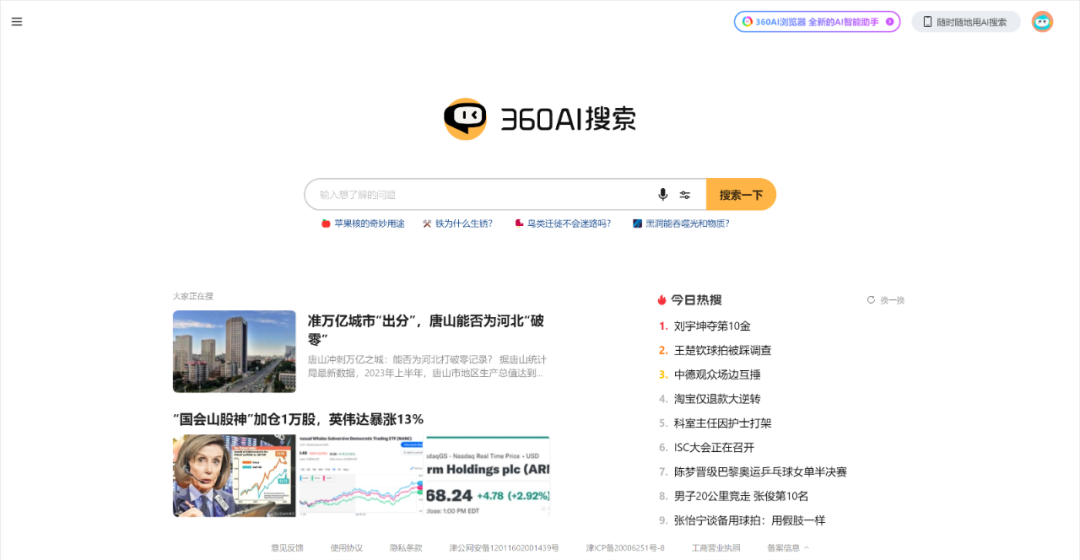Open headline 准万亿城市"出分" 唐山 article
The image size is (1080, 560).
426,330
